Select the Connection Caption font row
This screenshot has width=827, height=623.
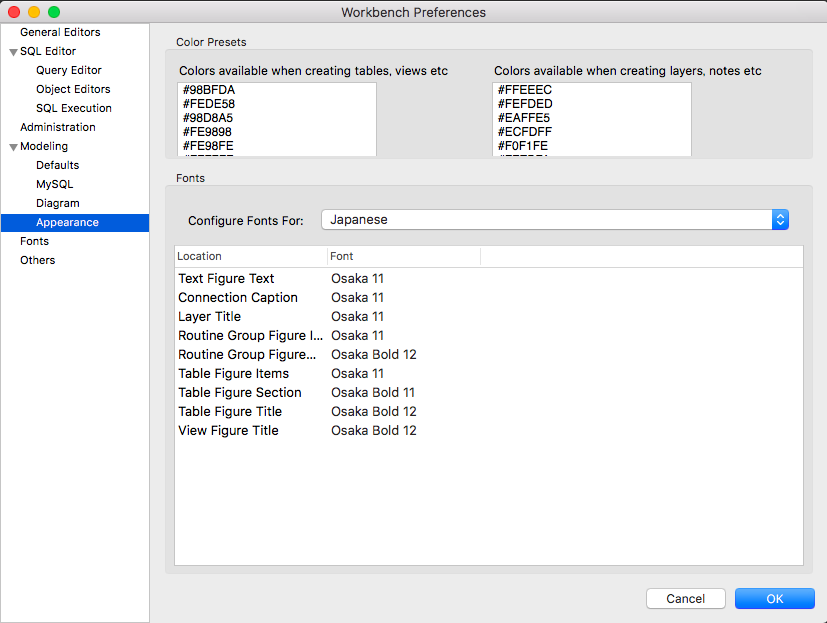click(238, 297)
